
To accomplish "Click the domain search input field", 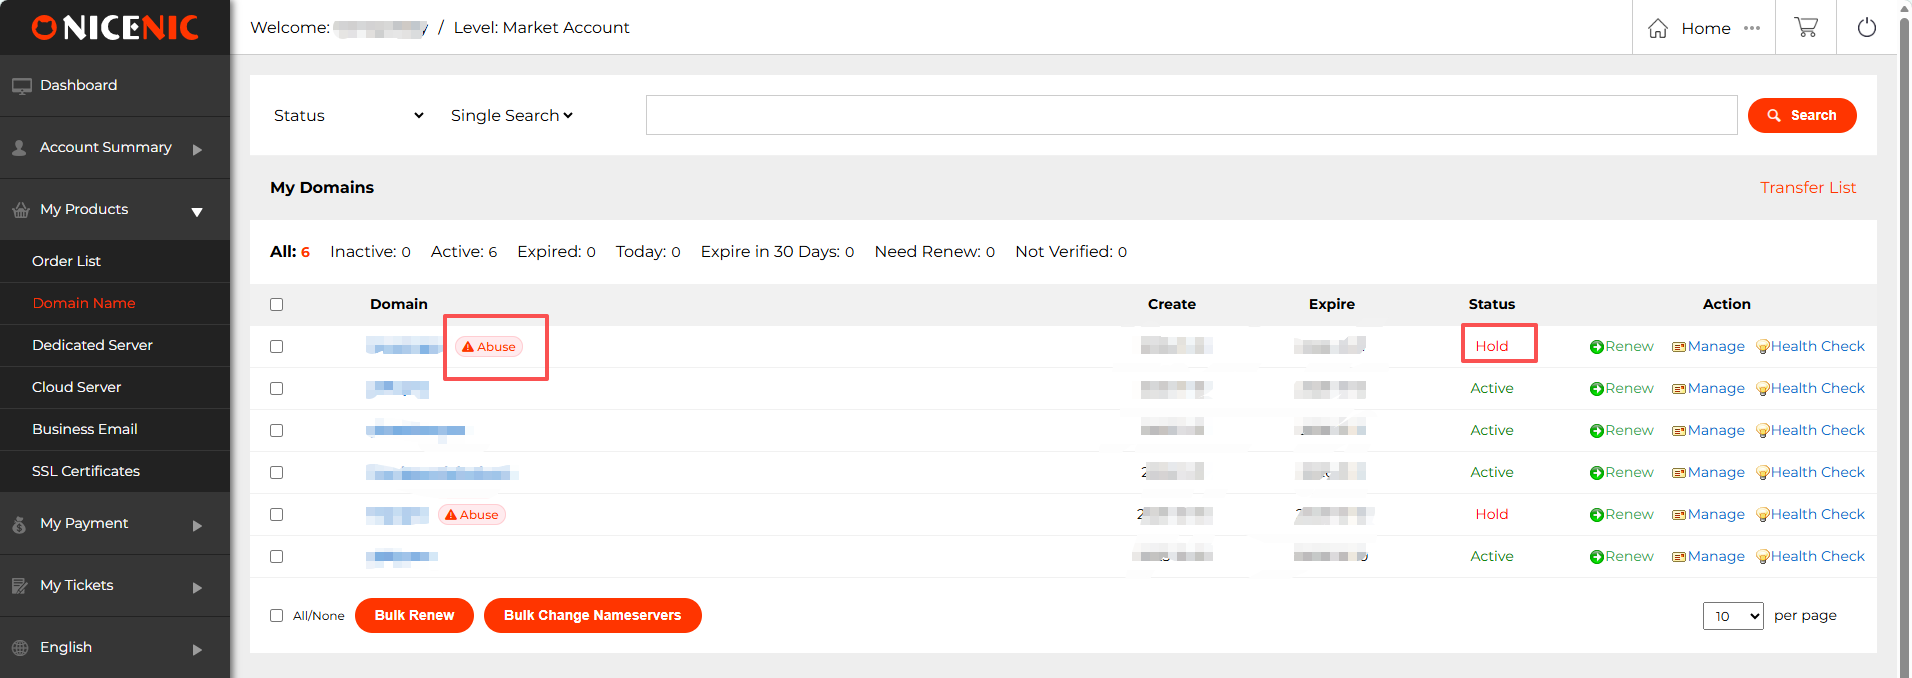I will tap(1190, 115).
